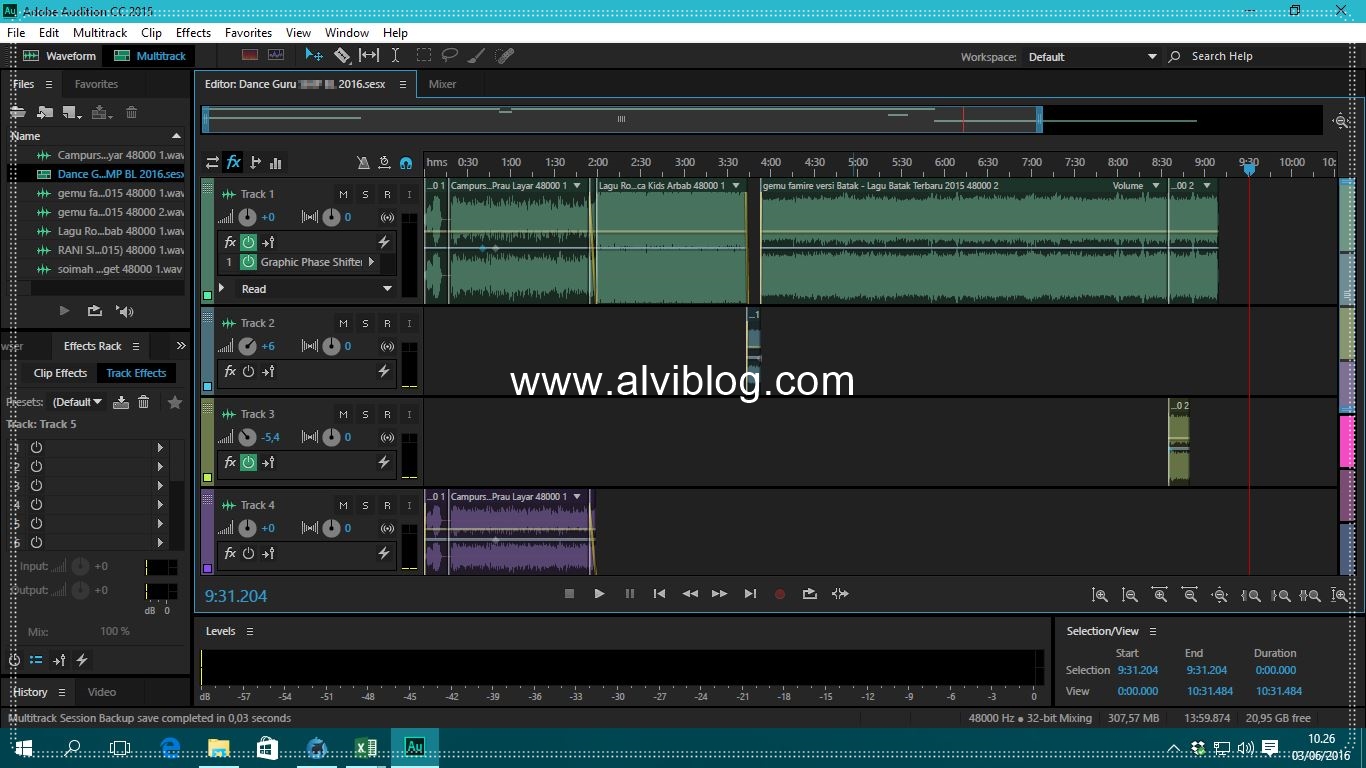Switch to Favorites tab in Files panel
Viewport: 1366px width, 768px height.
pos(96,84)
